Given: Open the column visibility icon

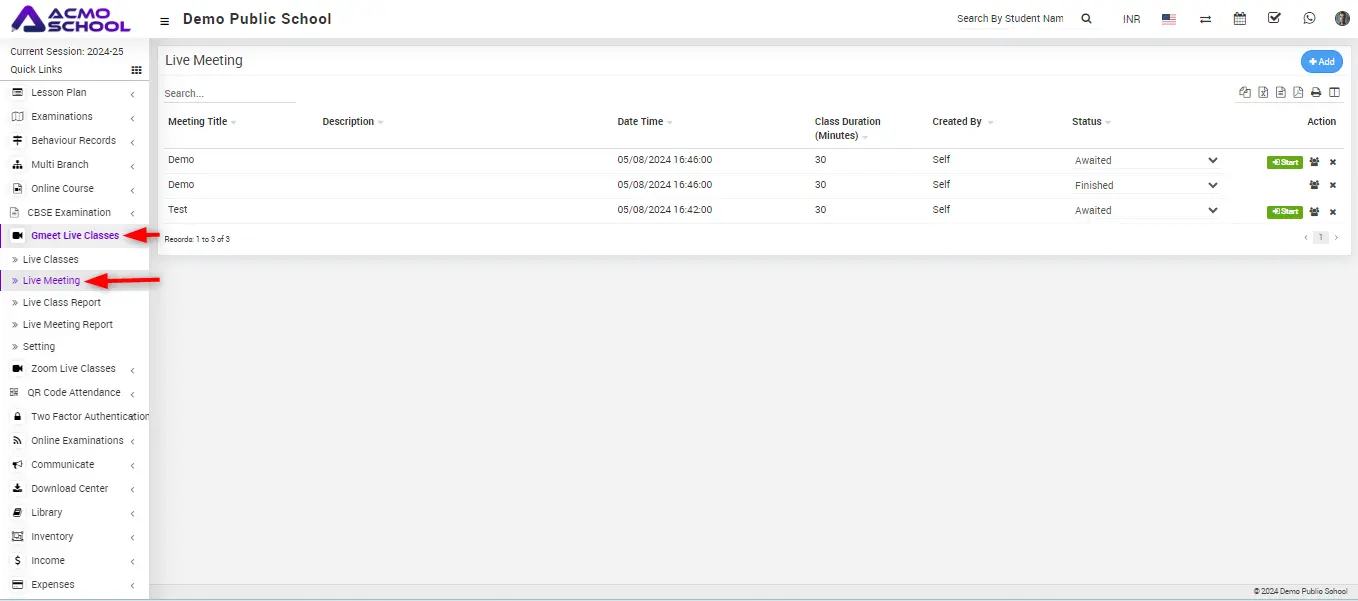Looking at the screenshot, I should (x=1334, y=93).
